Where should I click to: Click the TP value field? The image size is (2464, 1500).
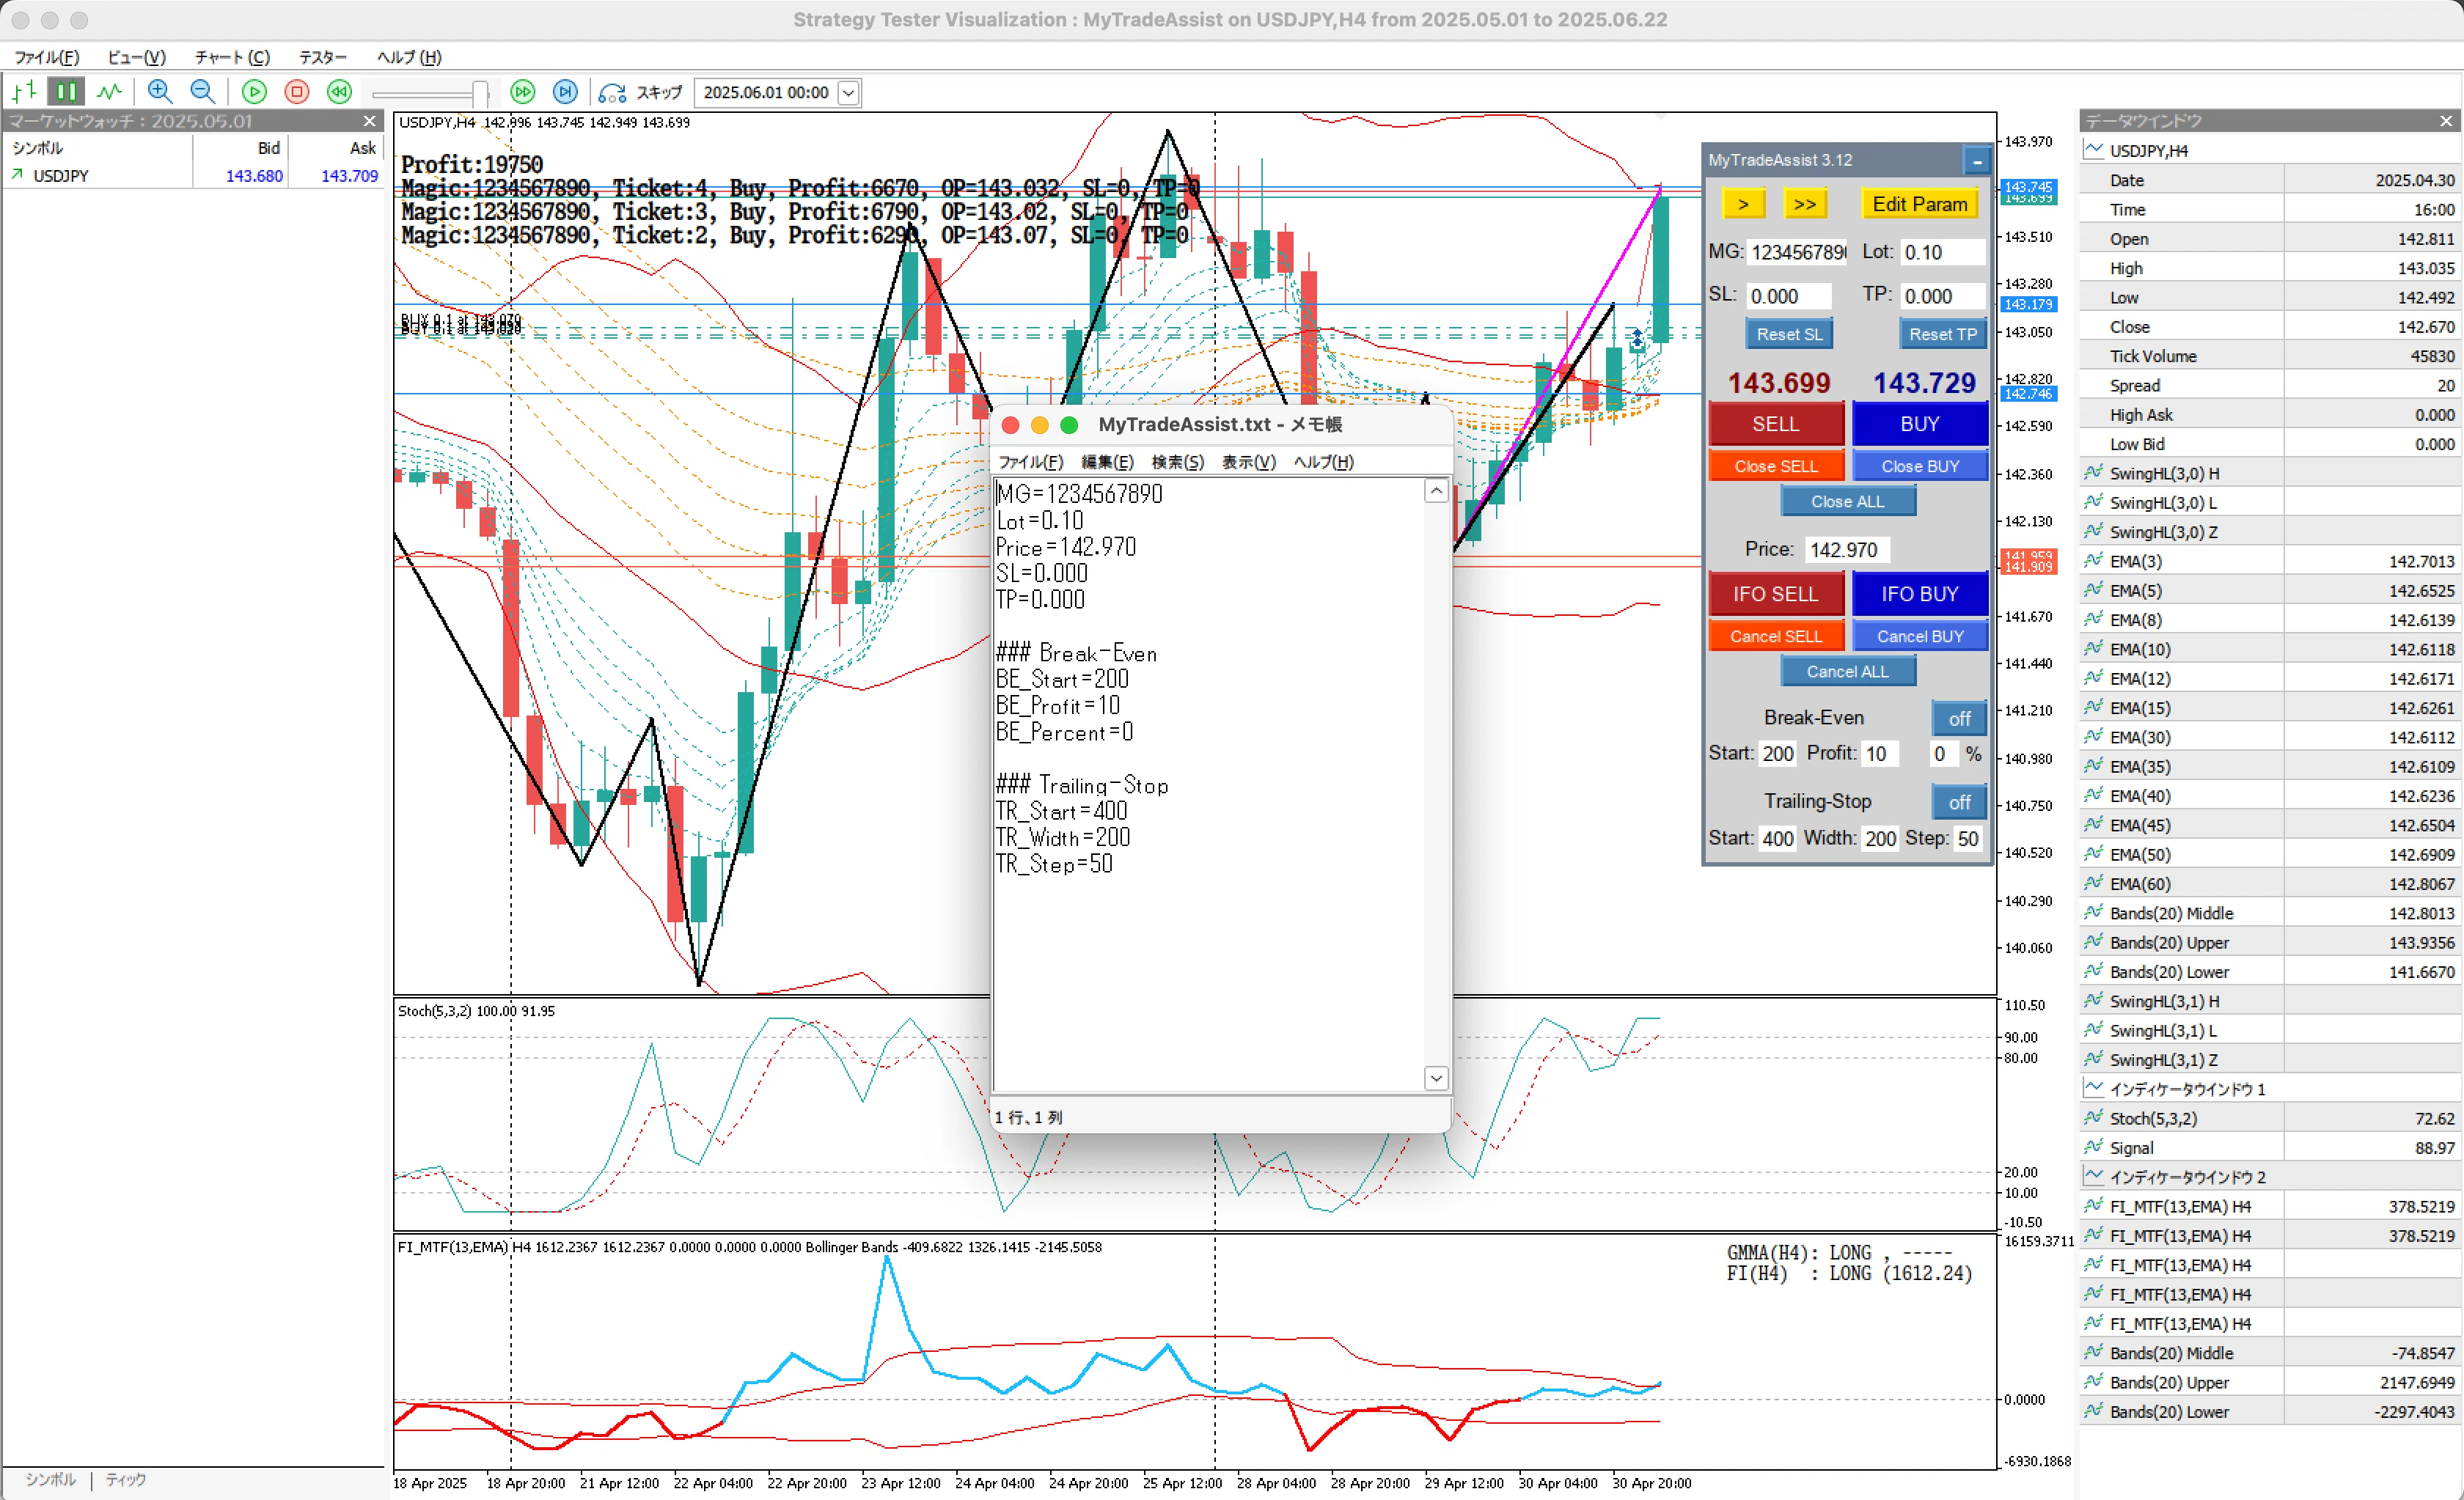click(1942, 296)
